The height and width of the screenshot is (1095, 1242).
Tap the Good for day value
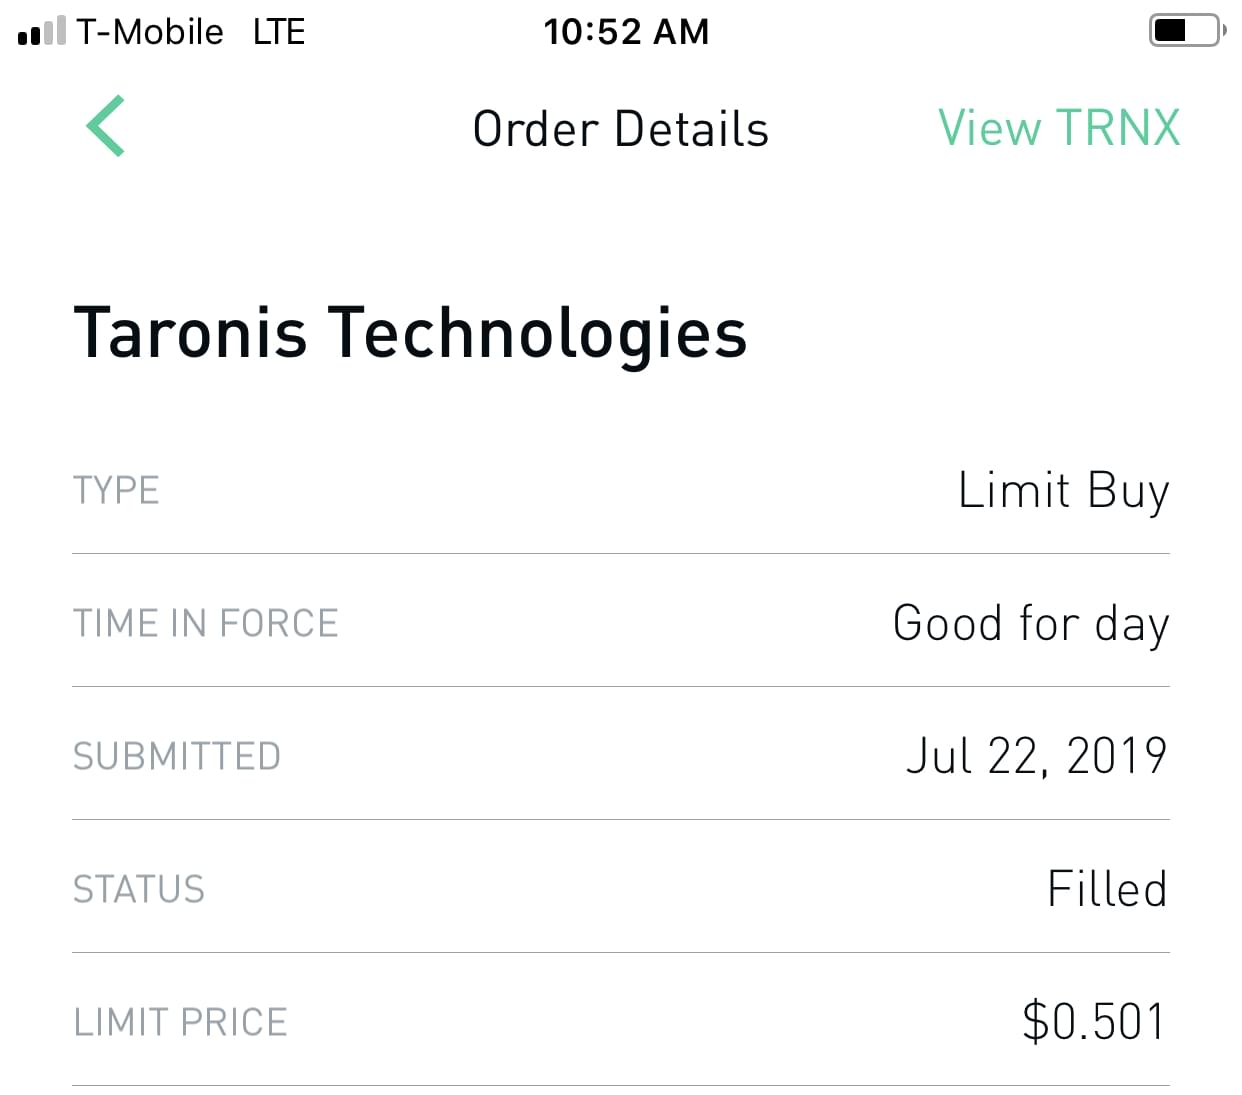(1030, 623)
